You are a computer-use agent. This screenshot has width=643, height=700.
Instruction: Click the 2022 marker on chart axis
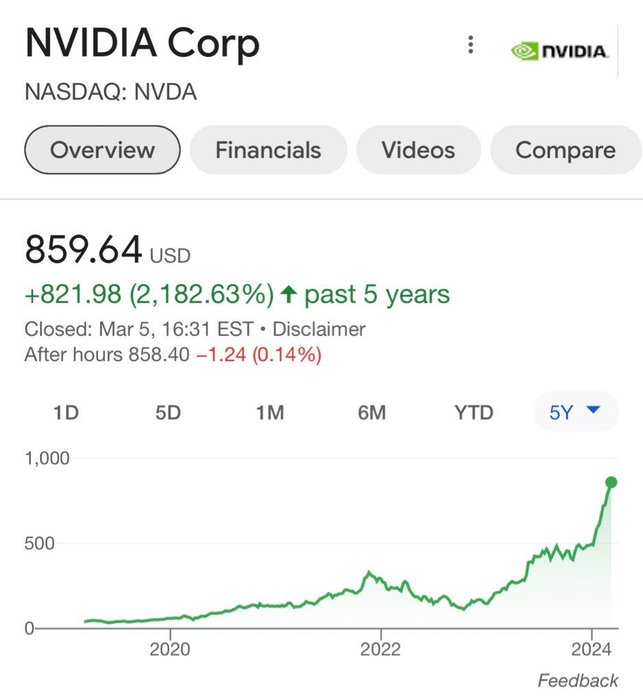click(380, 649)
